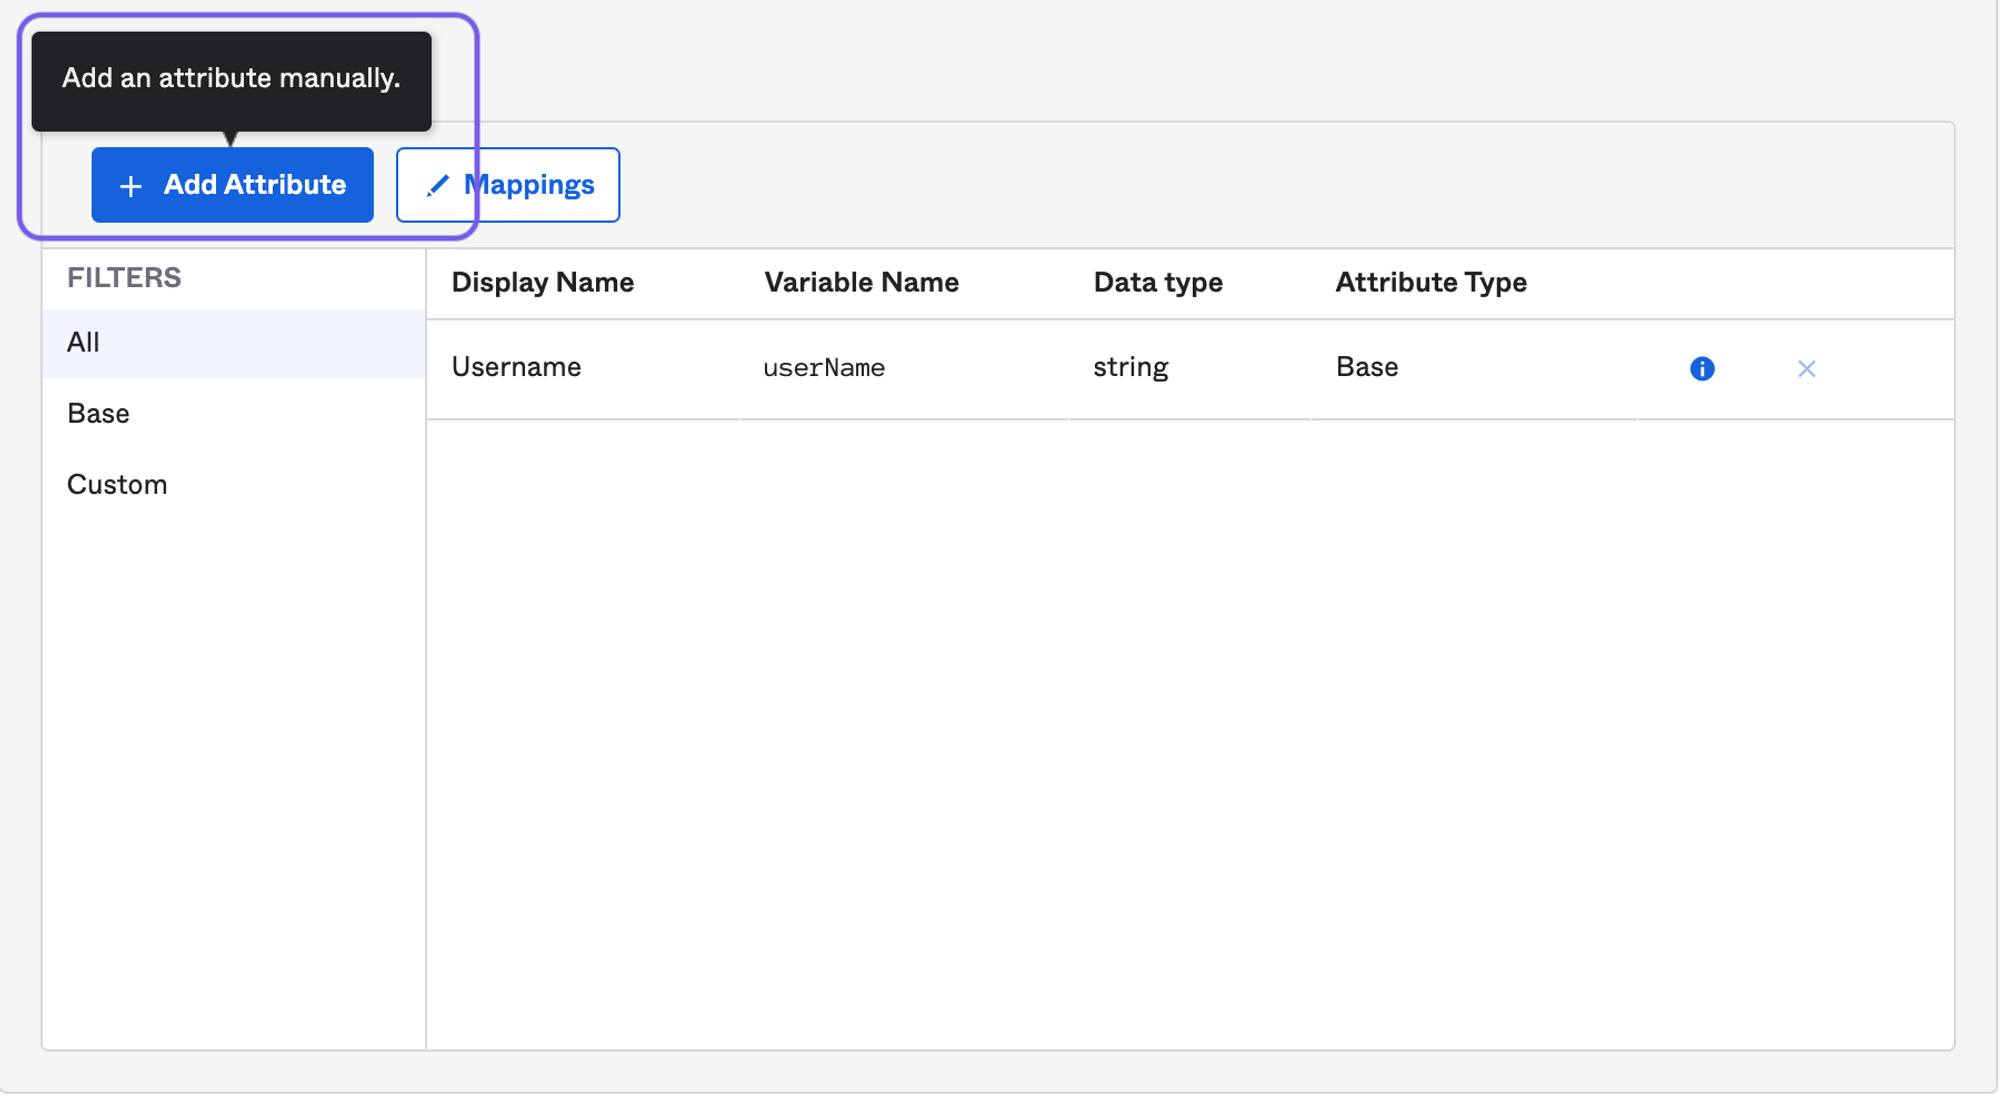The height and width of the screenshot is (1098, 2000).
Task: Click the Attribute Type column header
Action: pos(1431,283)
